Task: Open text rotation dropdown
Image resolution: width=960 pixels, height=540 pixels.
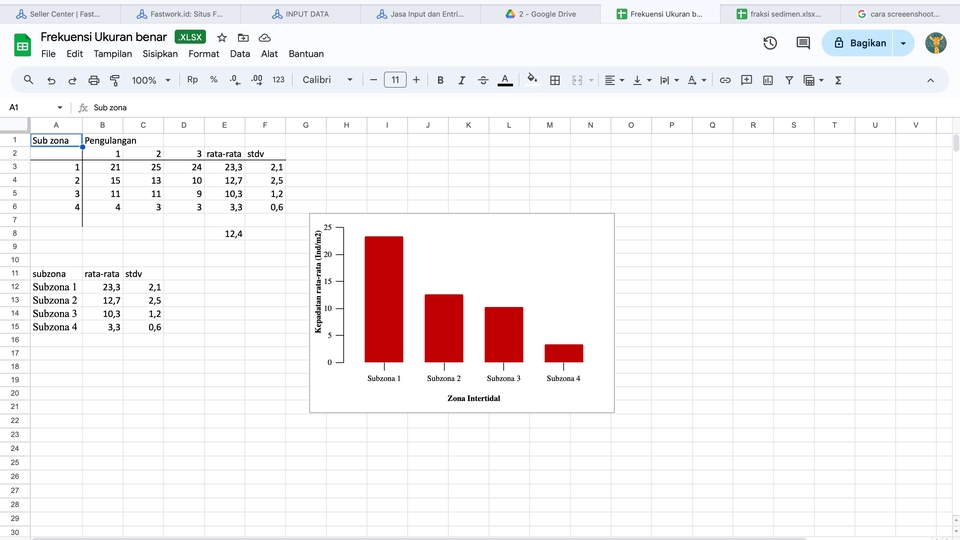Action: [x=697, y=80]
